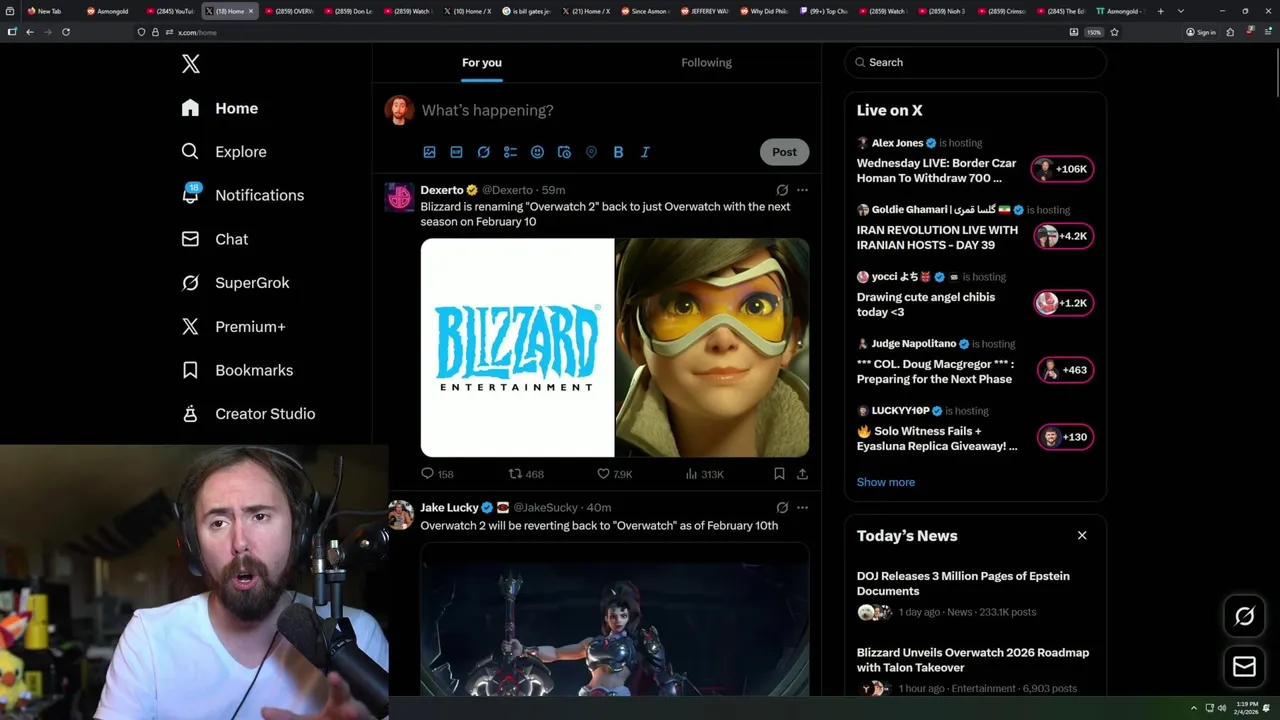This screenshot has width=1280, height=720.
Task: Open the Home page from sidebar
Action: (x=220, y=108)
